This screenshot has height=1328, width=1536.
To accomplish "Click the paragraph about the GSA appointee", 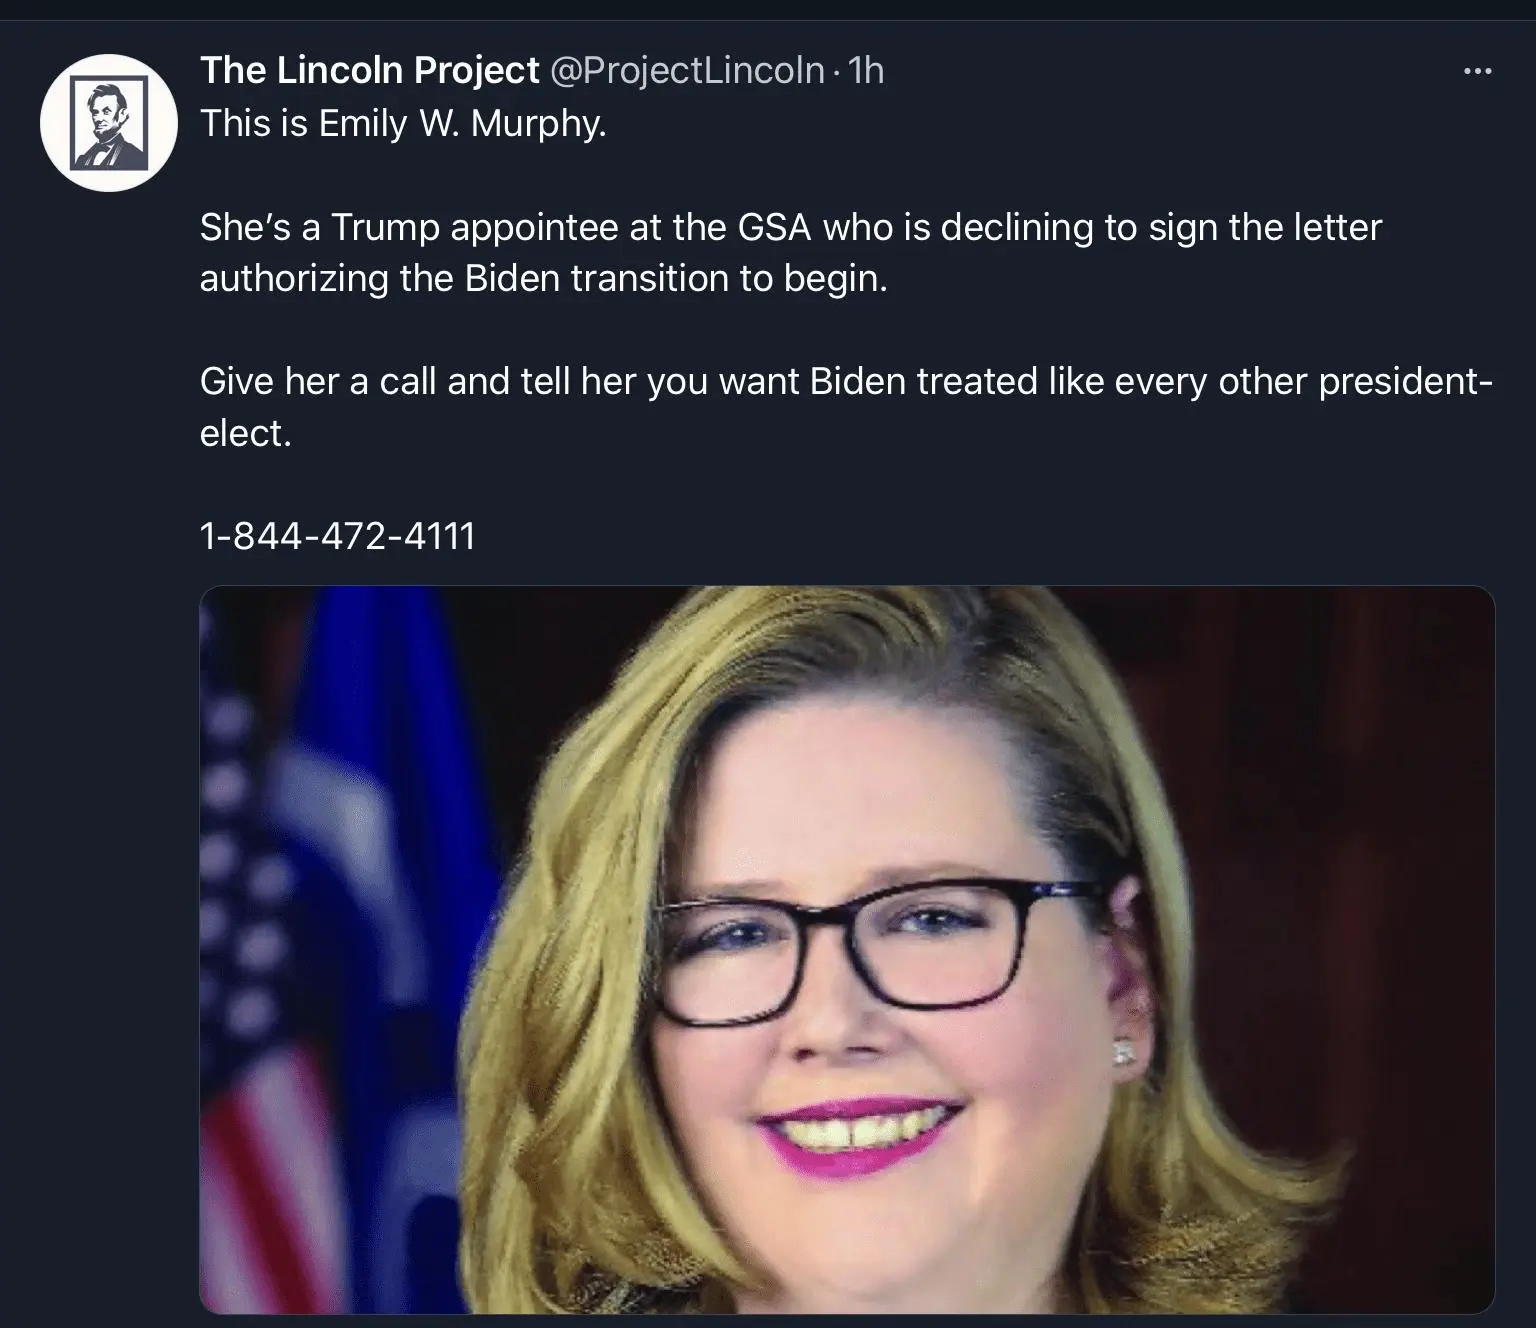I will (790, 252).
